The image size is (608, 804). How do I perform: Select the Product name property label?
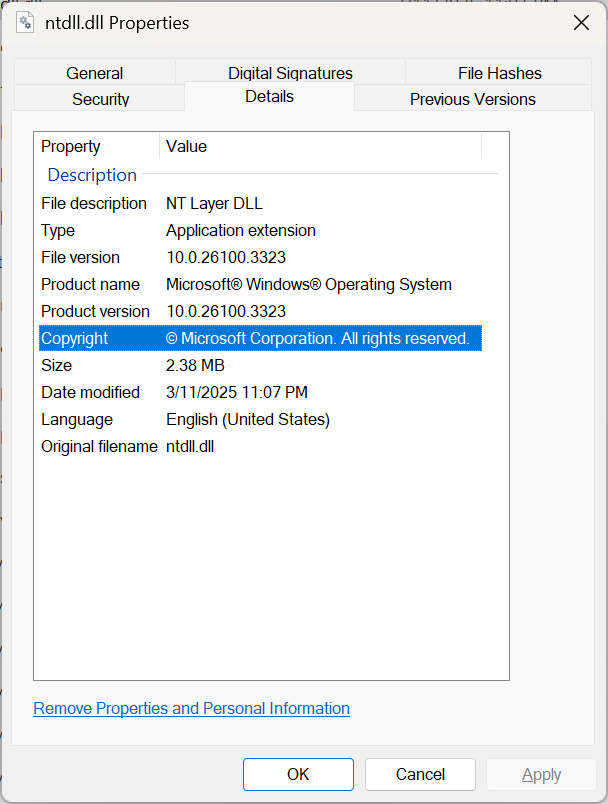(x=90, y=285)
